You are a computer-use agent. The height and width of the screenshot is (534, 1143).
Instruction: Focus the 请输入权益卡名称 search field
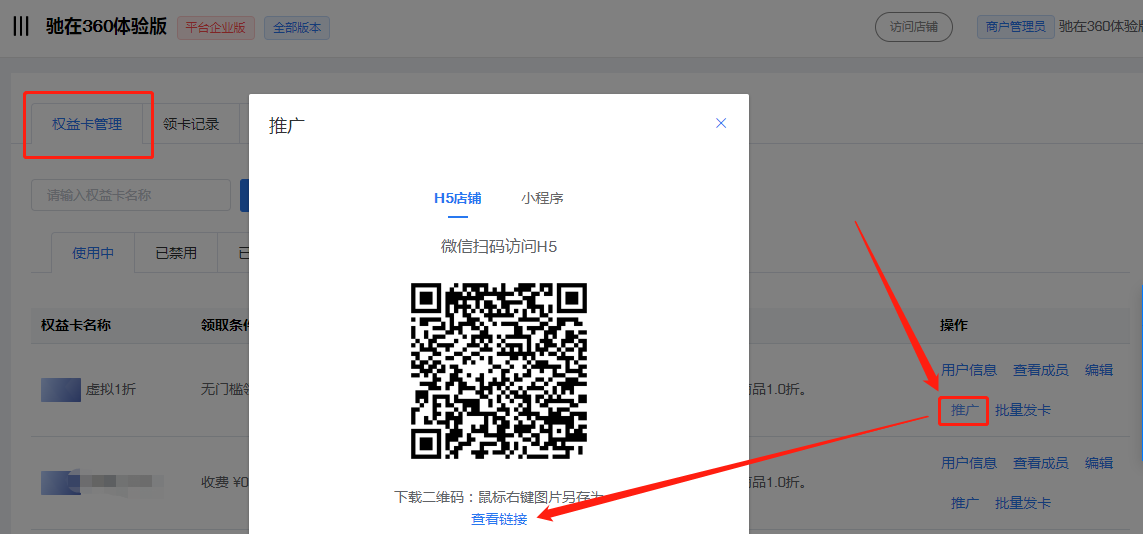tap(131, 195)
